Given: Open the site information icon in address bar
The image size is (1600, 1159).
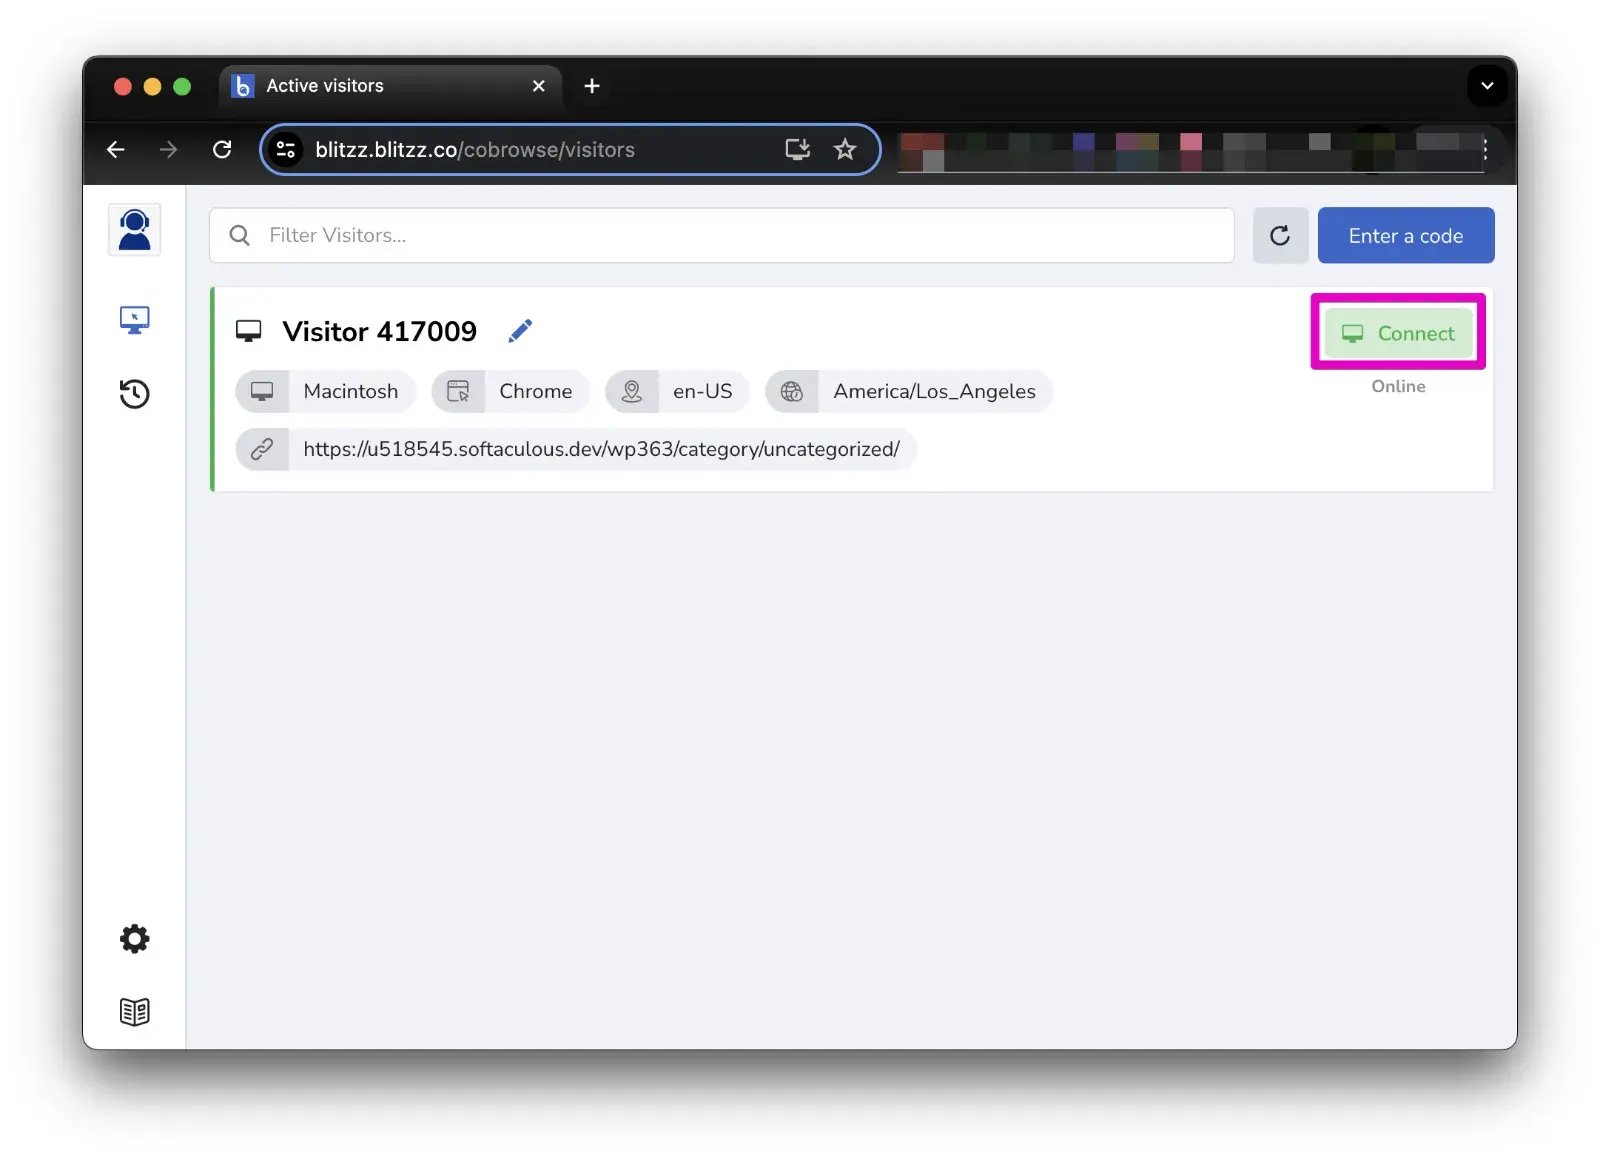Looking at the screenshot, I should 286,150.
